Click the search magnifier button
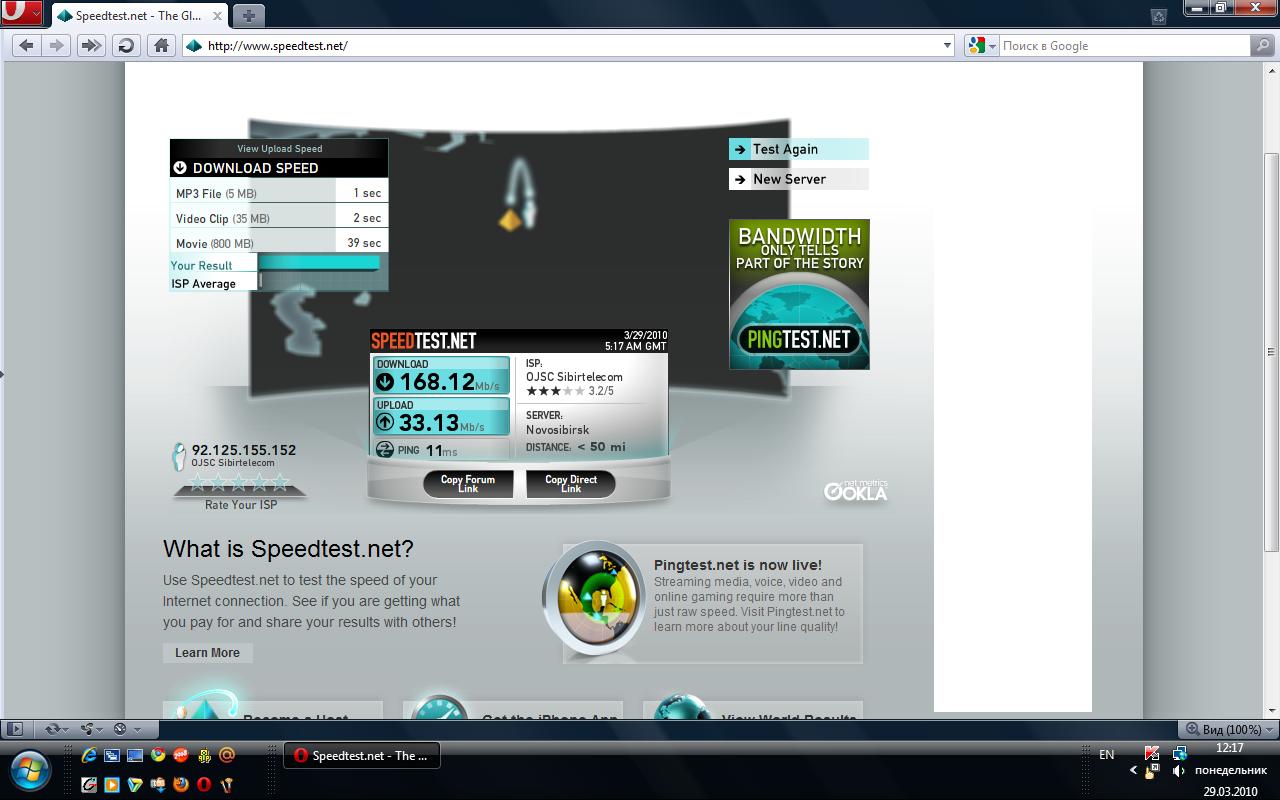This screenshot has height=800, width=1280. [x=1263, y=45]
